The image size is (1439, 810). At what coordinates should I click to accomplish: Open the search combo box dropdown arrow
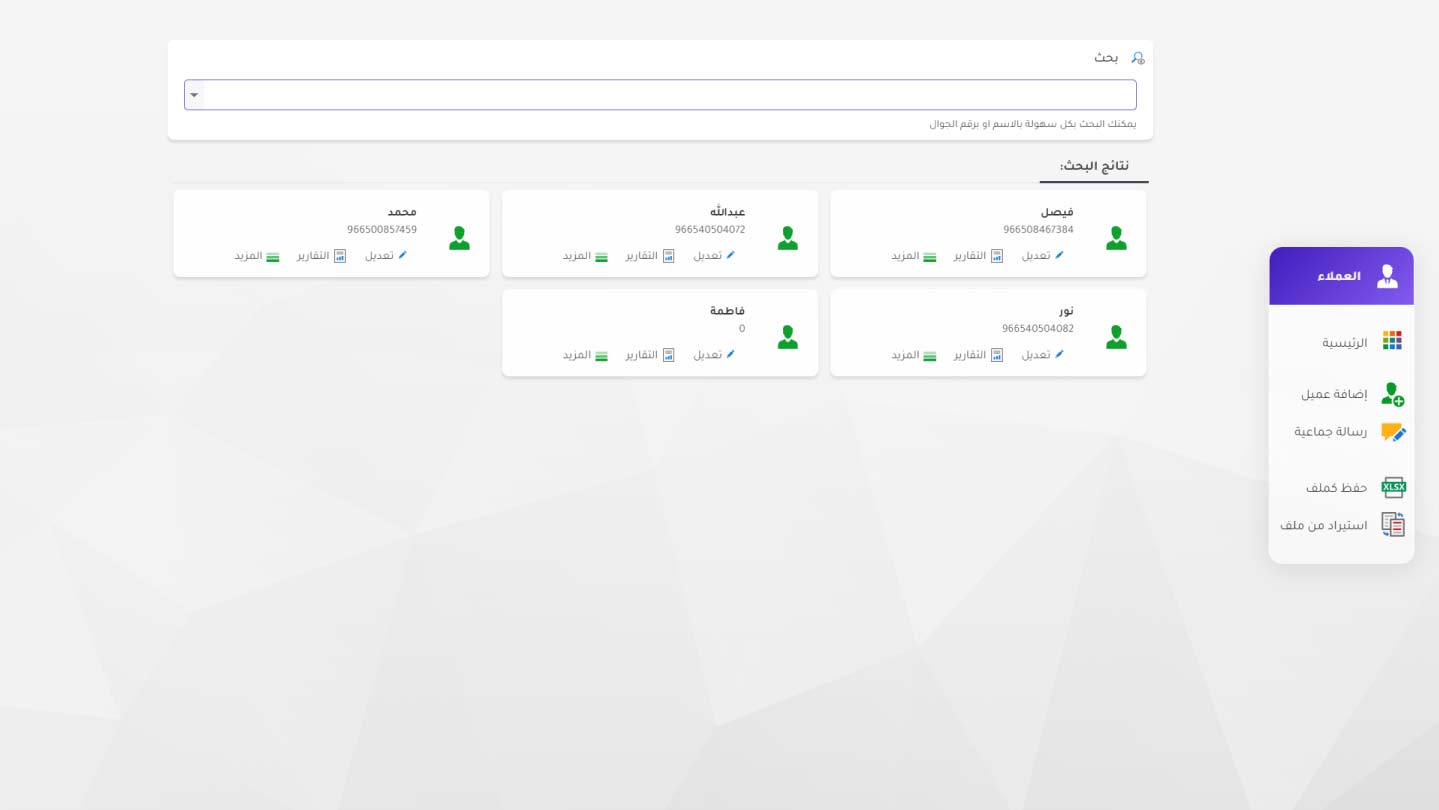(194, 94)
